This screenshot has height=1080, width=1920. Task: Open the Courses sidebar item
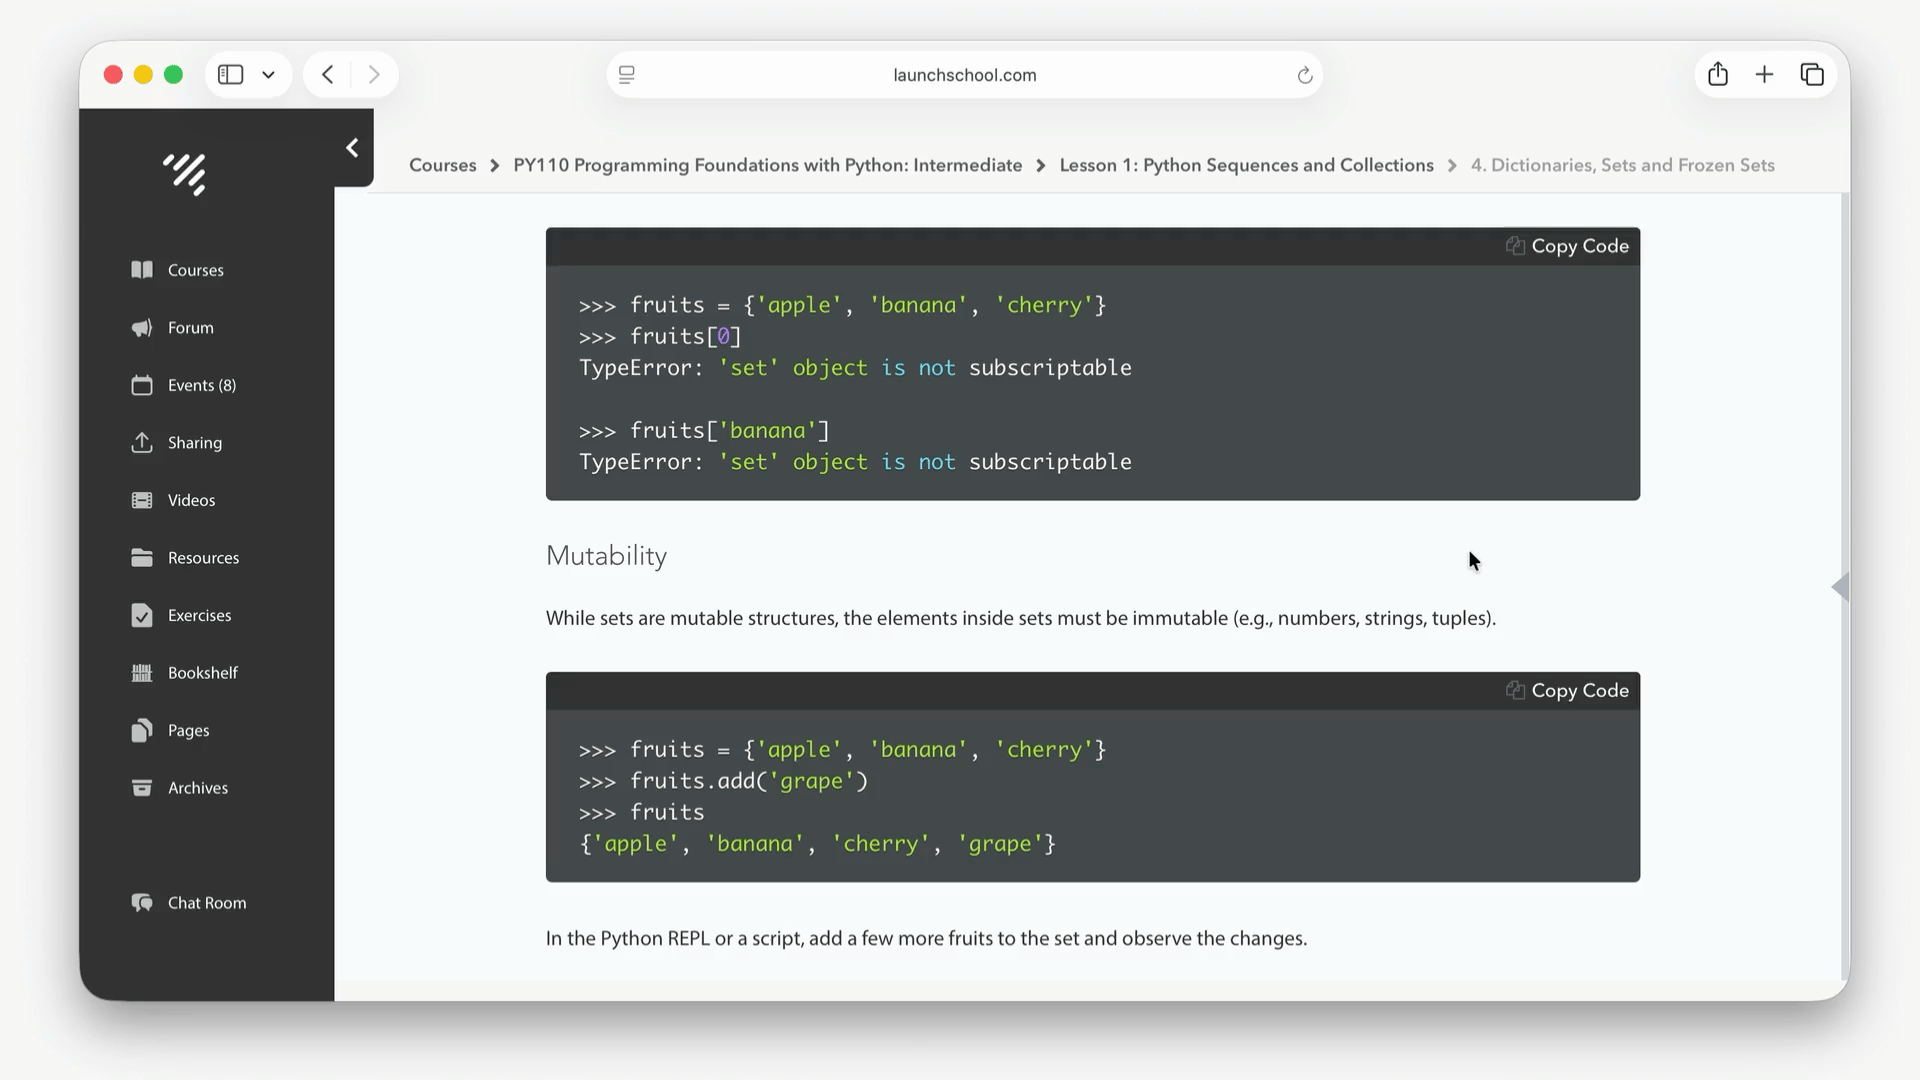click(x=195, y=270)
